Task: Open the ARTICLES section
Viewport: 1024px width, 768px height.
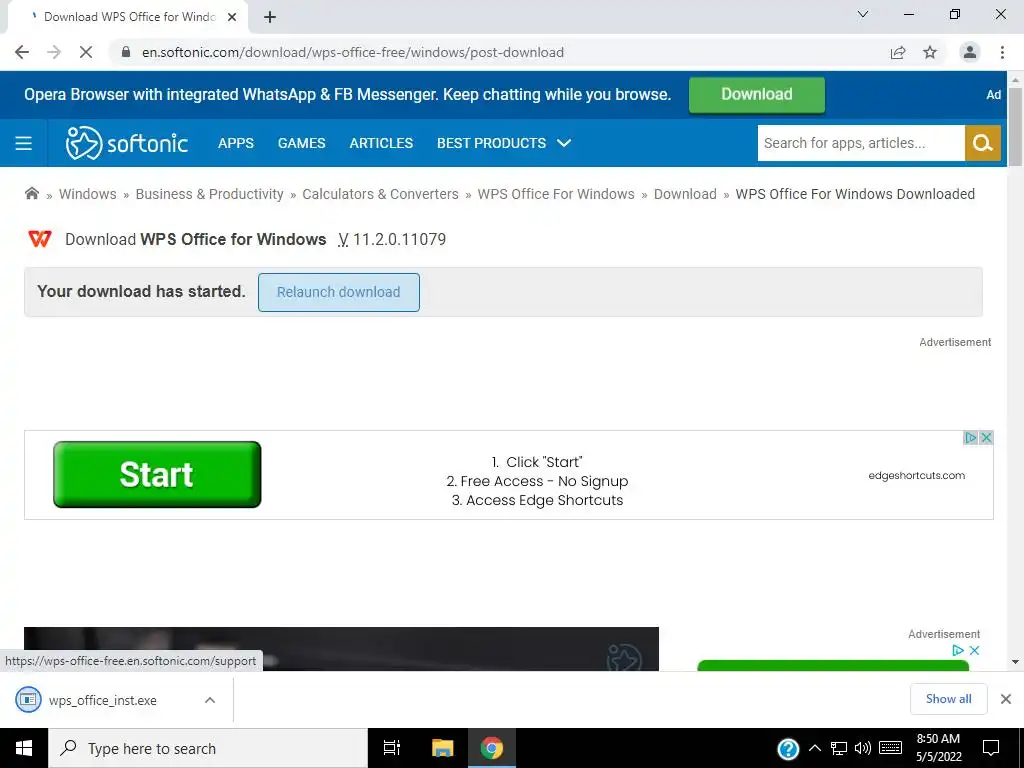Action: pyautogui.click(x=381, y=143)
